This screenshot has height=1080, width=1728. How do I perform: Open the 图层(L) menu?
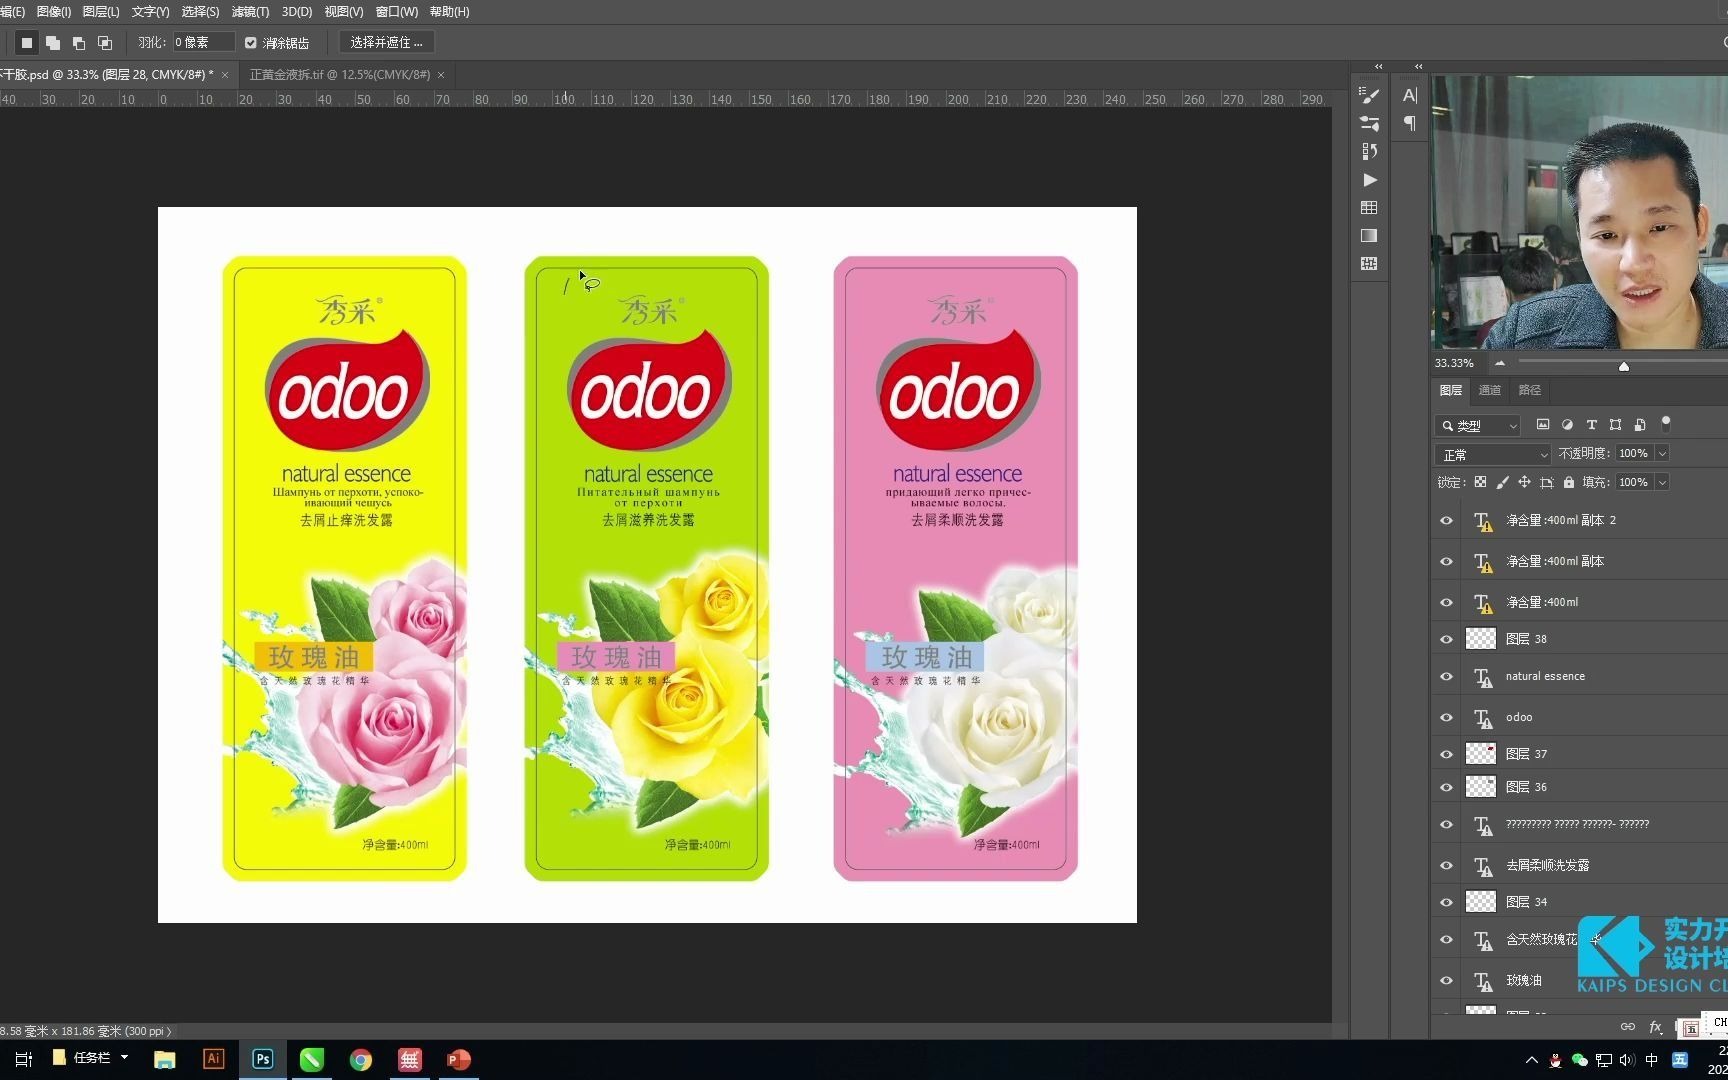100,11
